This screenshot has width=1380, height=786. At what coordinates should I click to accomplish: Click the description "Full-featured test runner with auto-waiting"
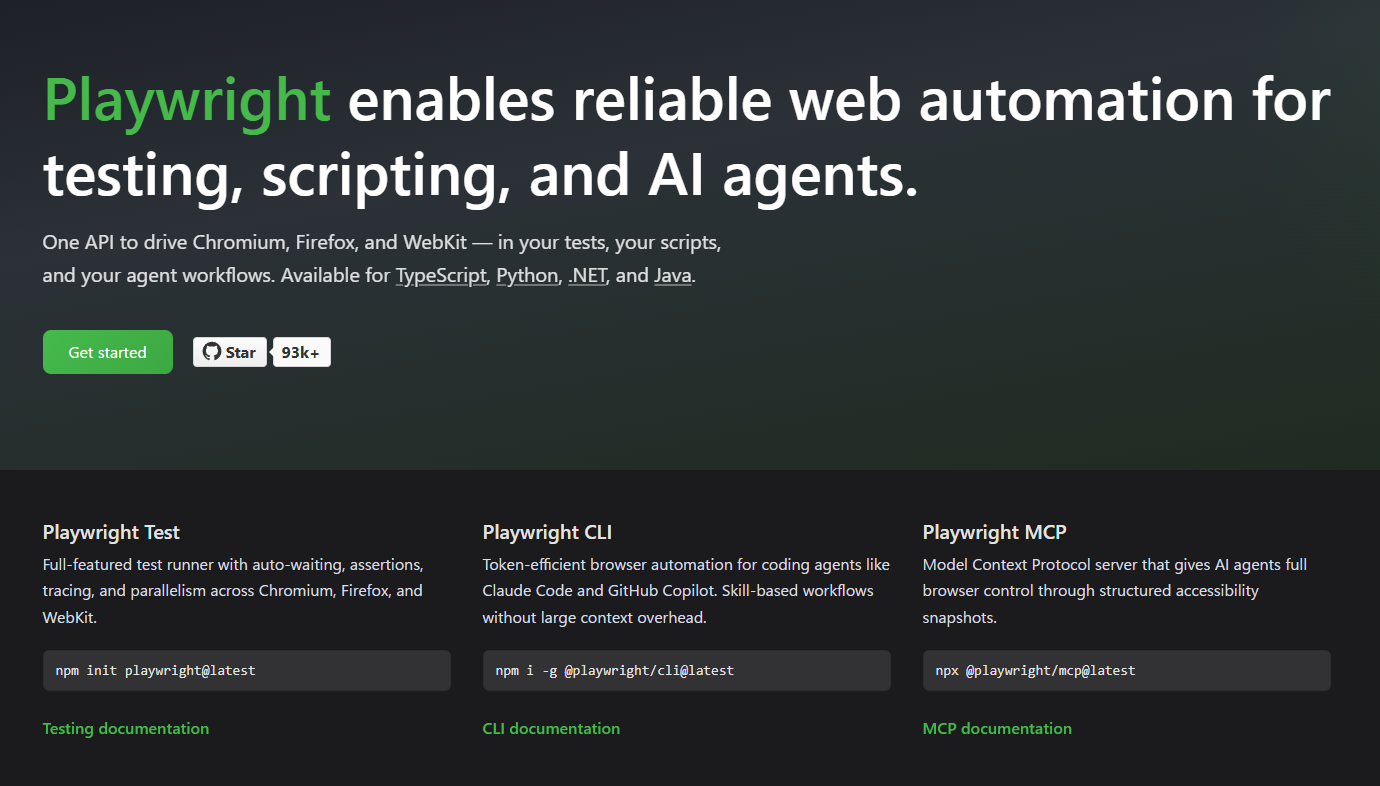(233, 591)
